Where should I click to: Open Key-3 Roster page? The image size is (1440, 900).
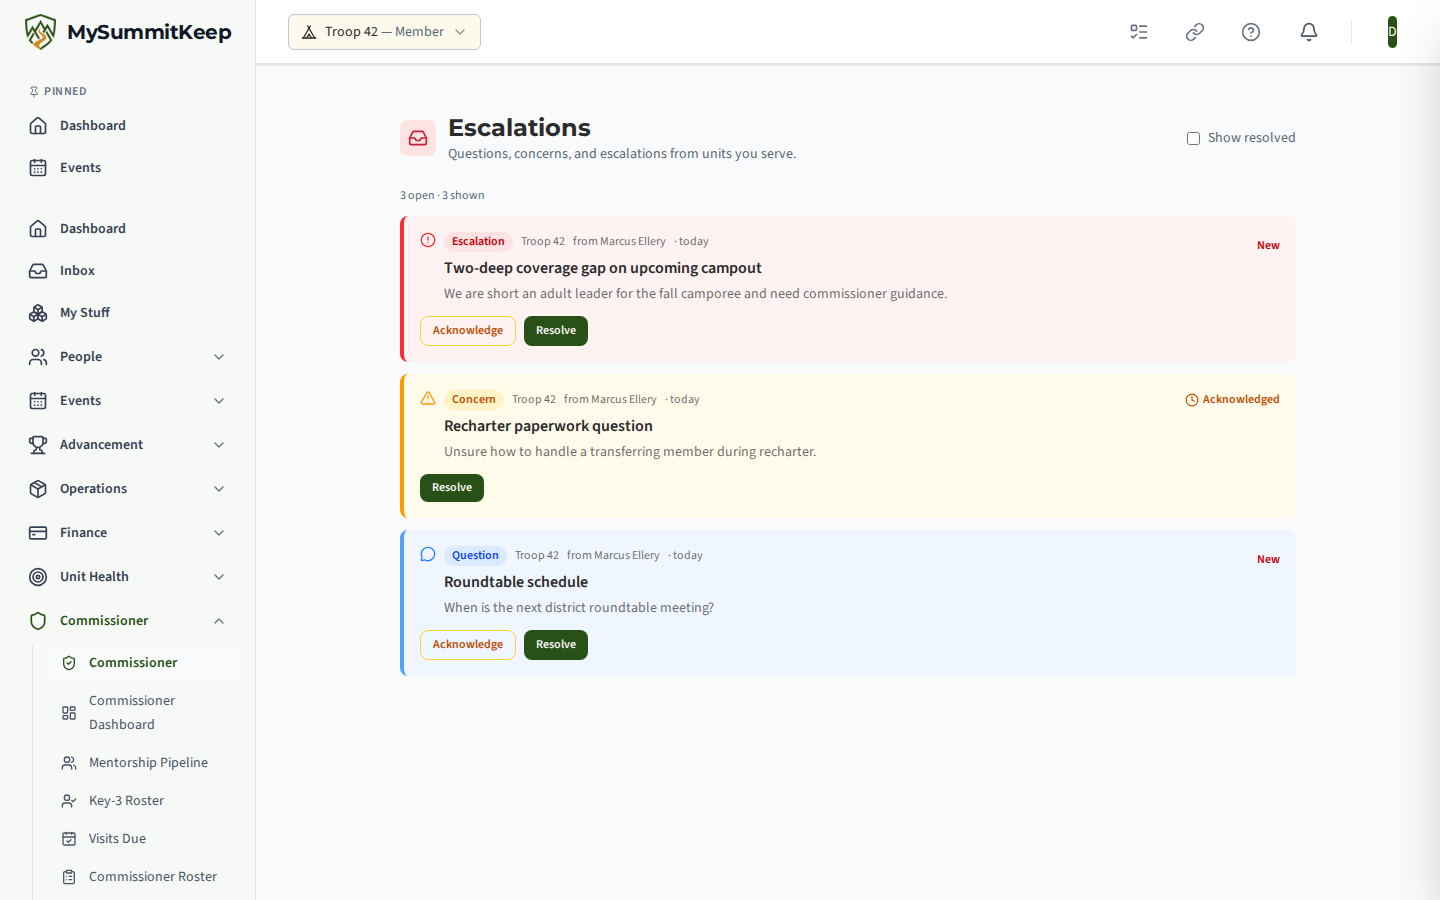(x=144, y=801)
